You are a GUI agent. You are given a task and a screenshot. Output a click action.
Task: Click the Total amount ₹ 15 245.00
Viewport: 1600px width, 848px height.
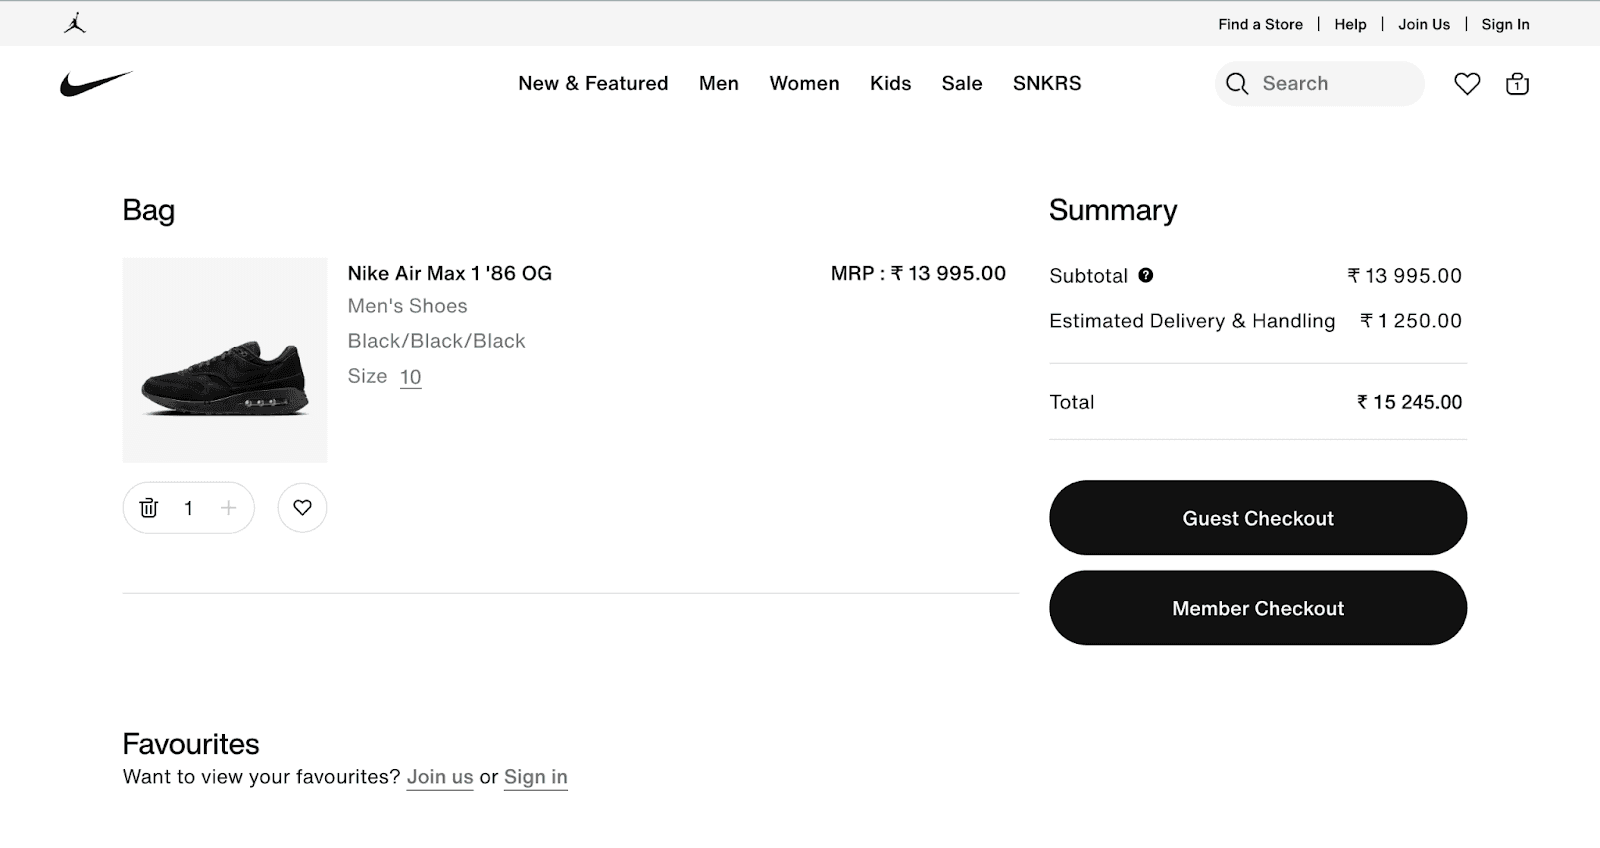pos(1409,402)
